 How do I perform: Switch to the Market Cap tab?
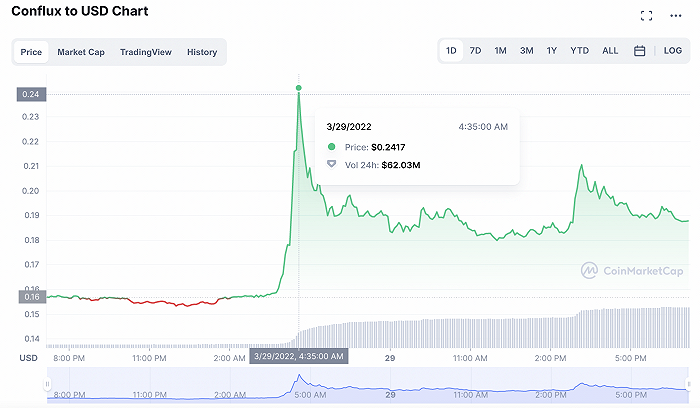point(81,52)
